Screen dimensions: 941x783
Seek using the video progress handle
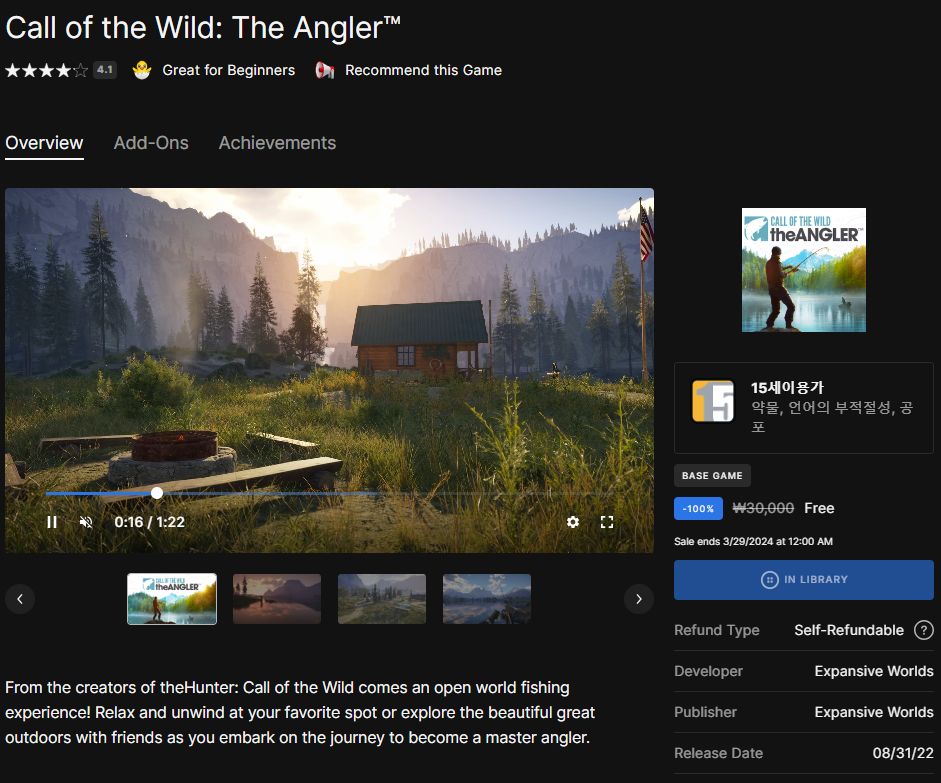tap(157, 493)
